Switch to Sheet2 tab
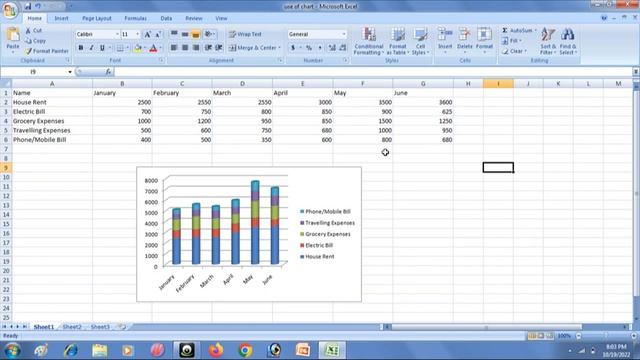The height and width of the screenshot is (360, 640). click(72, 327)
